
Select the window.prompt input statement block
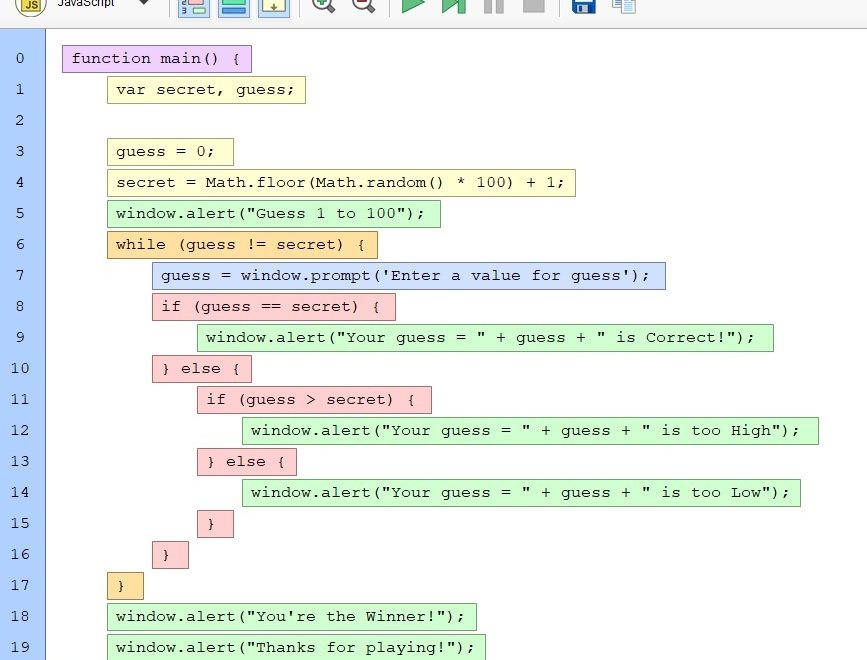(x=408, y=276)
